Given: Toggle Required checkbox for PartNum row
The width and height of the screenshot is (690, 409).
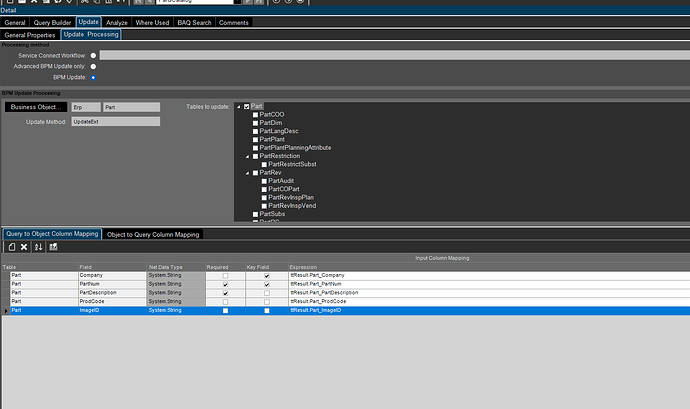Looking at the screenshot, I should click(225, 284).
